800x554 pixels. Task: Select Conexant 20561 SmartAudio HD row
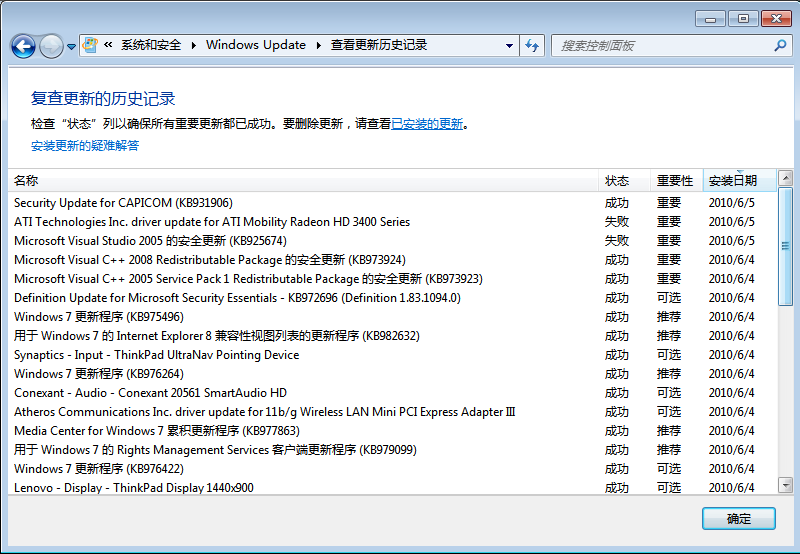(393, 393)
